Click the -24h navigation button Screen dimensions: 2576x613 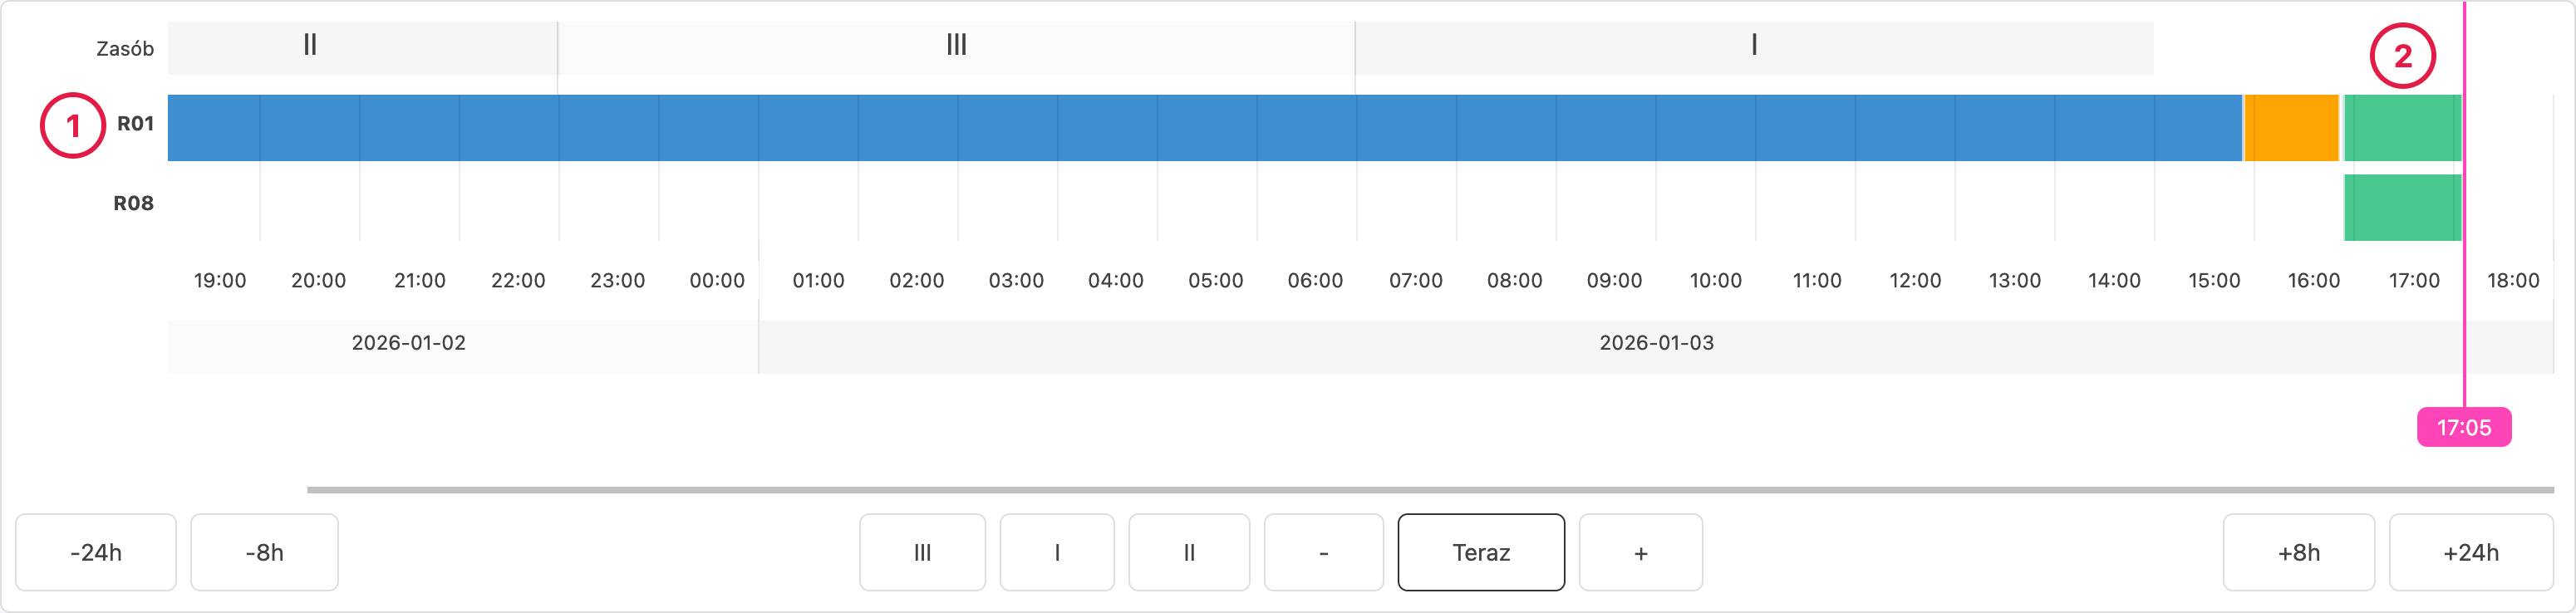96,553
